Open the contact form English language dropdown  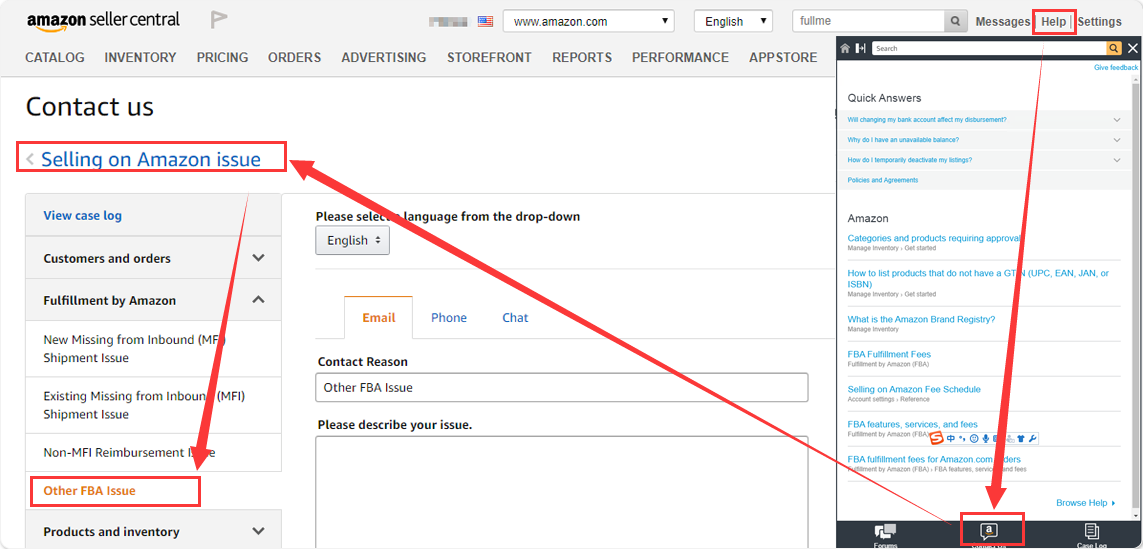(353, 240)
